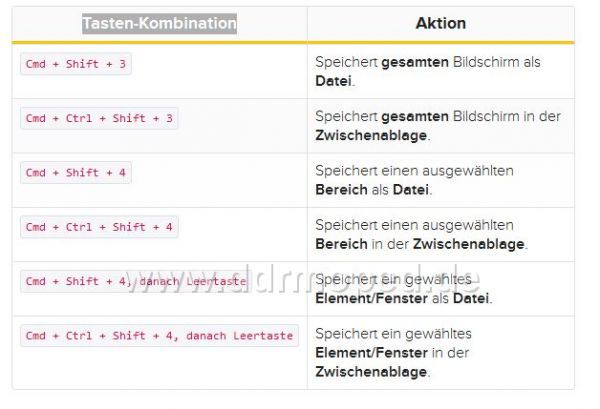Click 'Bereich in der Zwischenablage' text
The image size is (600, 409).
point(420,244)
